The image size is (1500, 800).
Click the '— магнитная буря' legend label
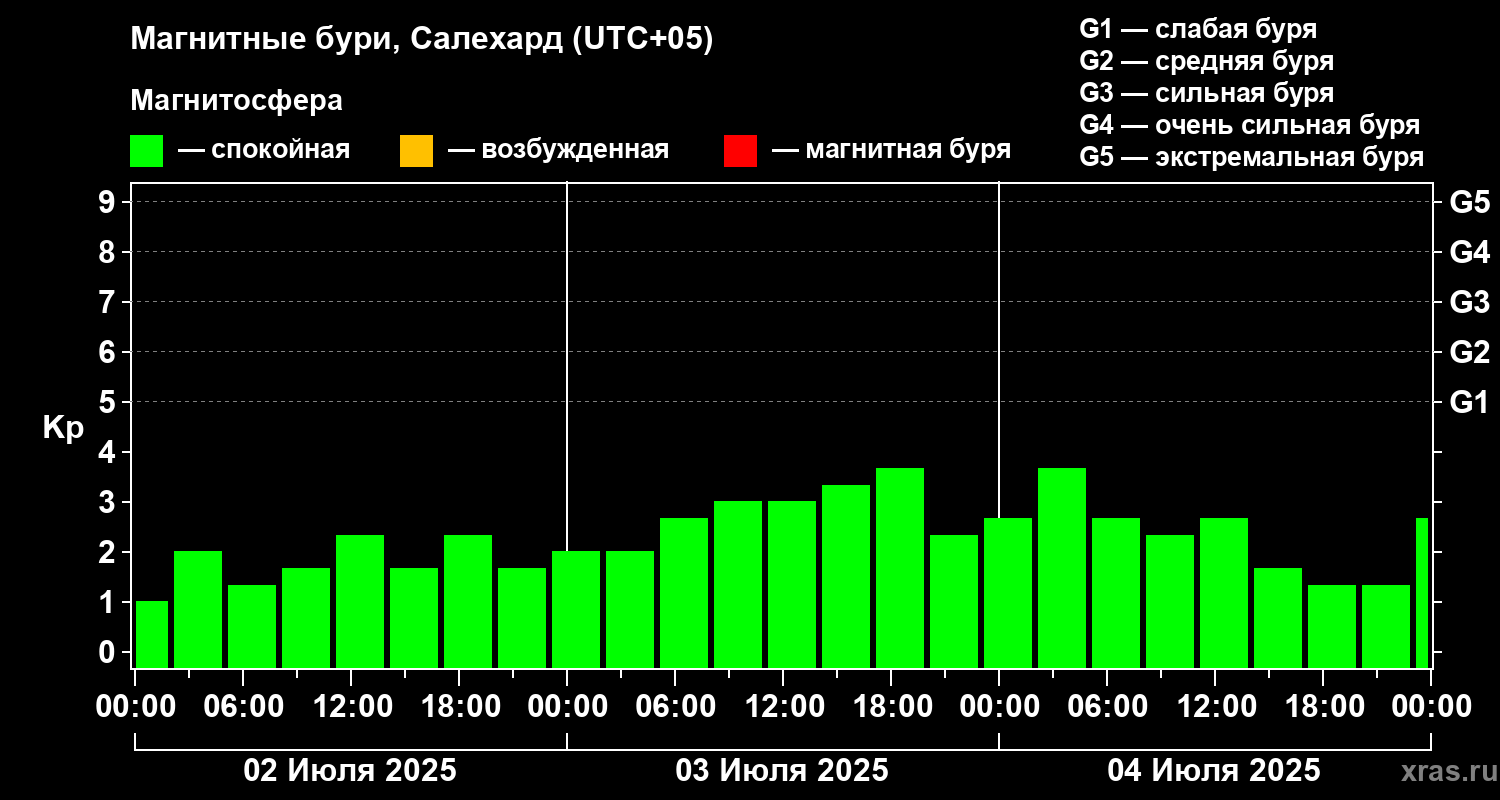click(892, 150)
